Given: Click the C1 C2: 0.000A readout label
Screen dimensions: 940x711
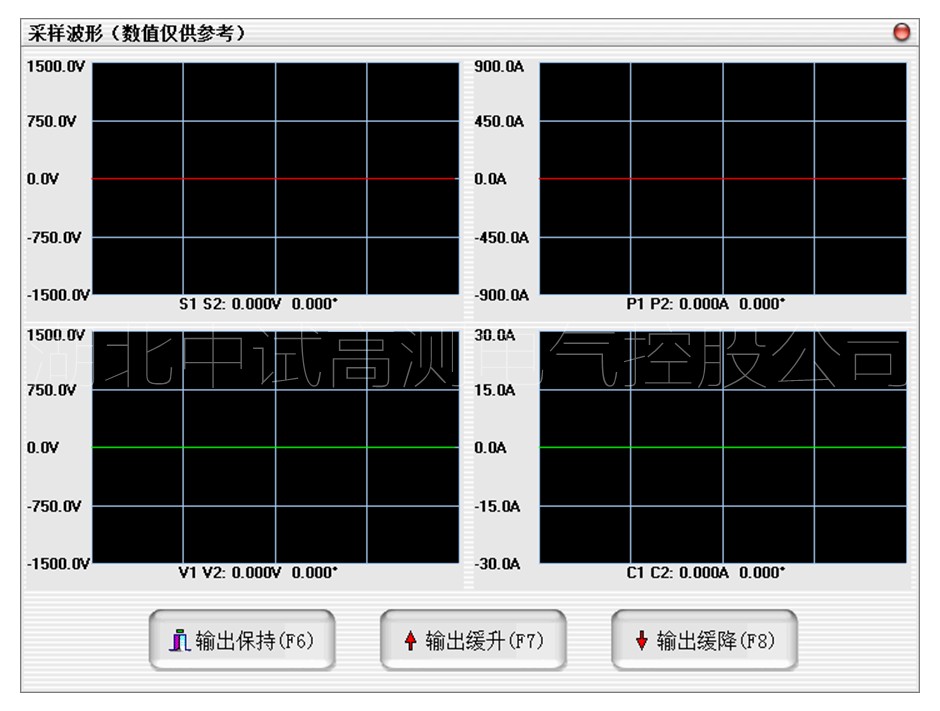Looking at the screenshot, I should point(705,573).
